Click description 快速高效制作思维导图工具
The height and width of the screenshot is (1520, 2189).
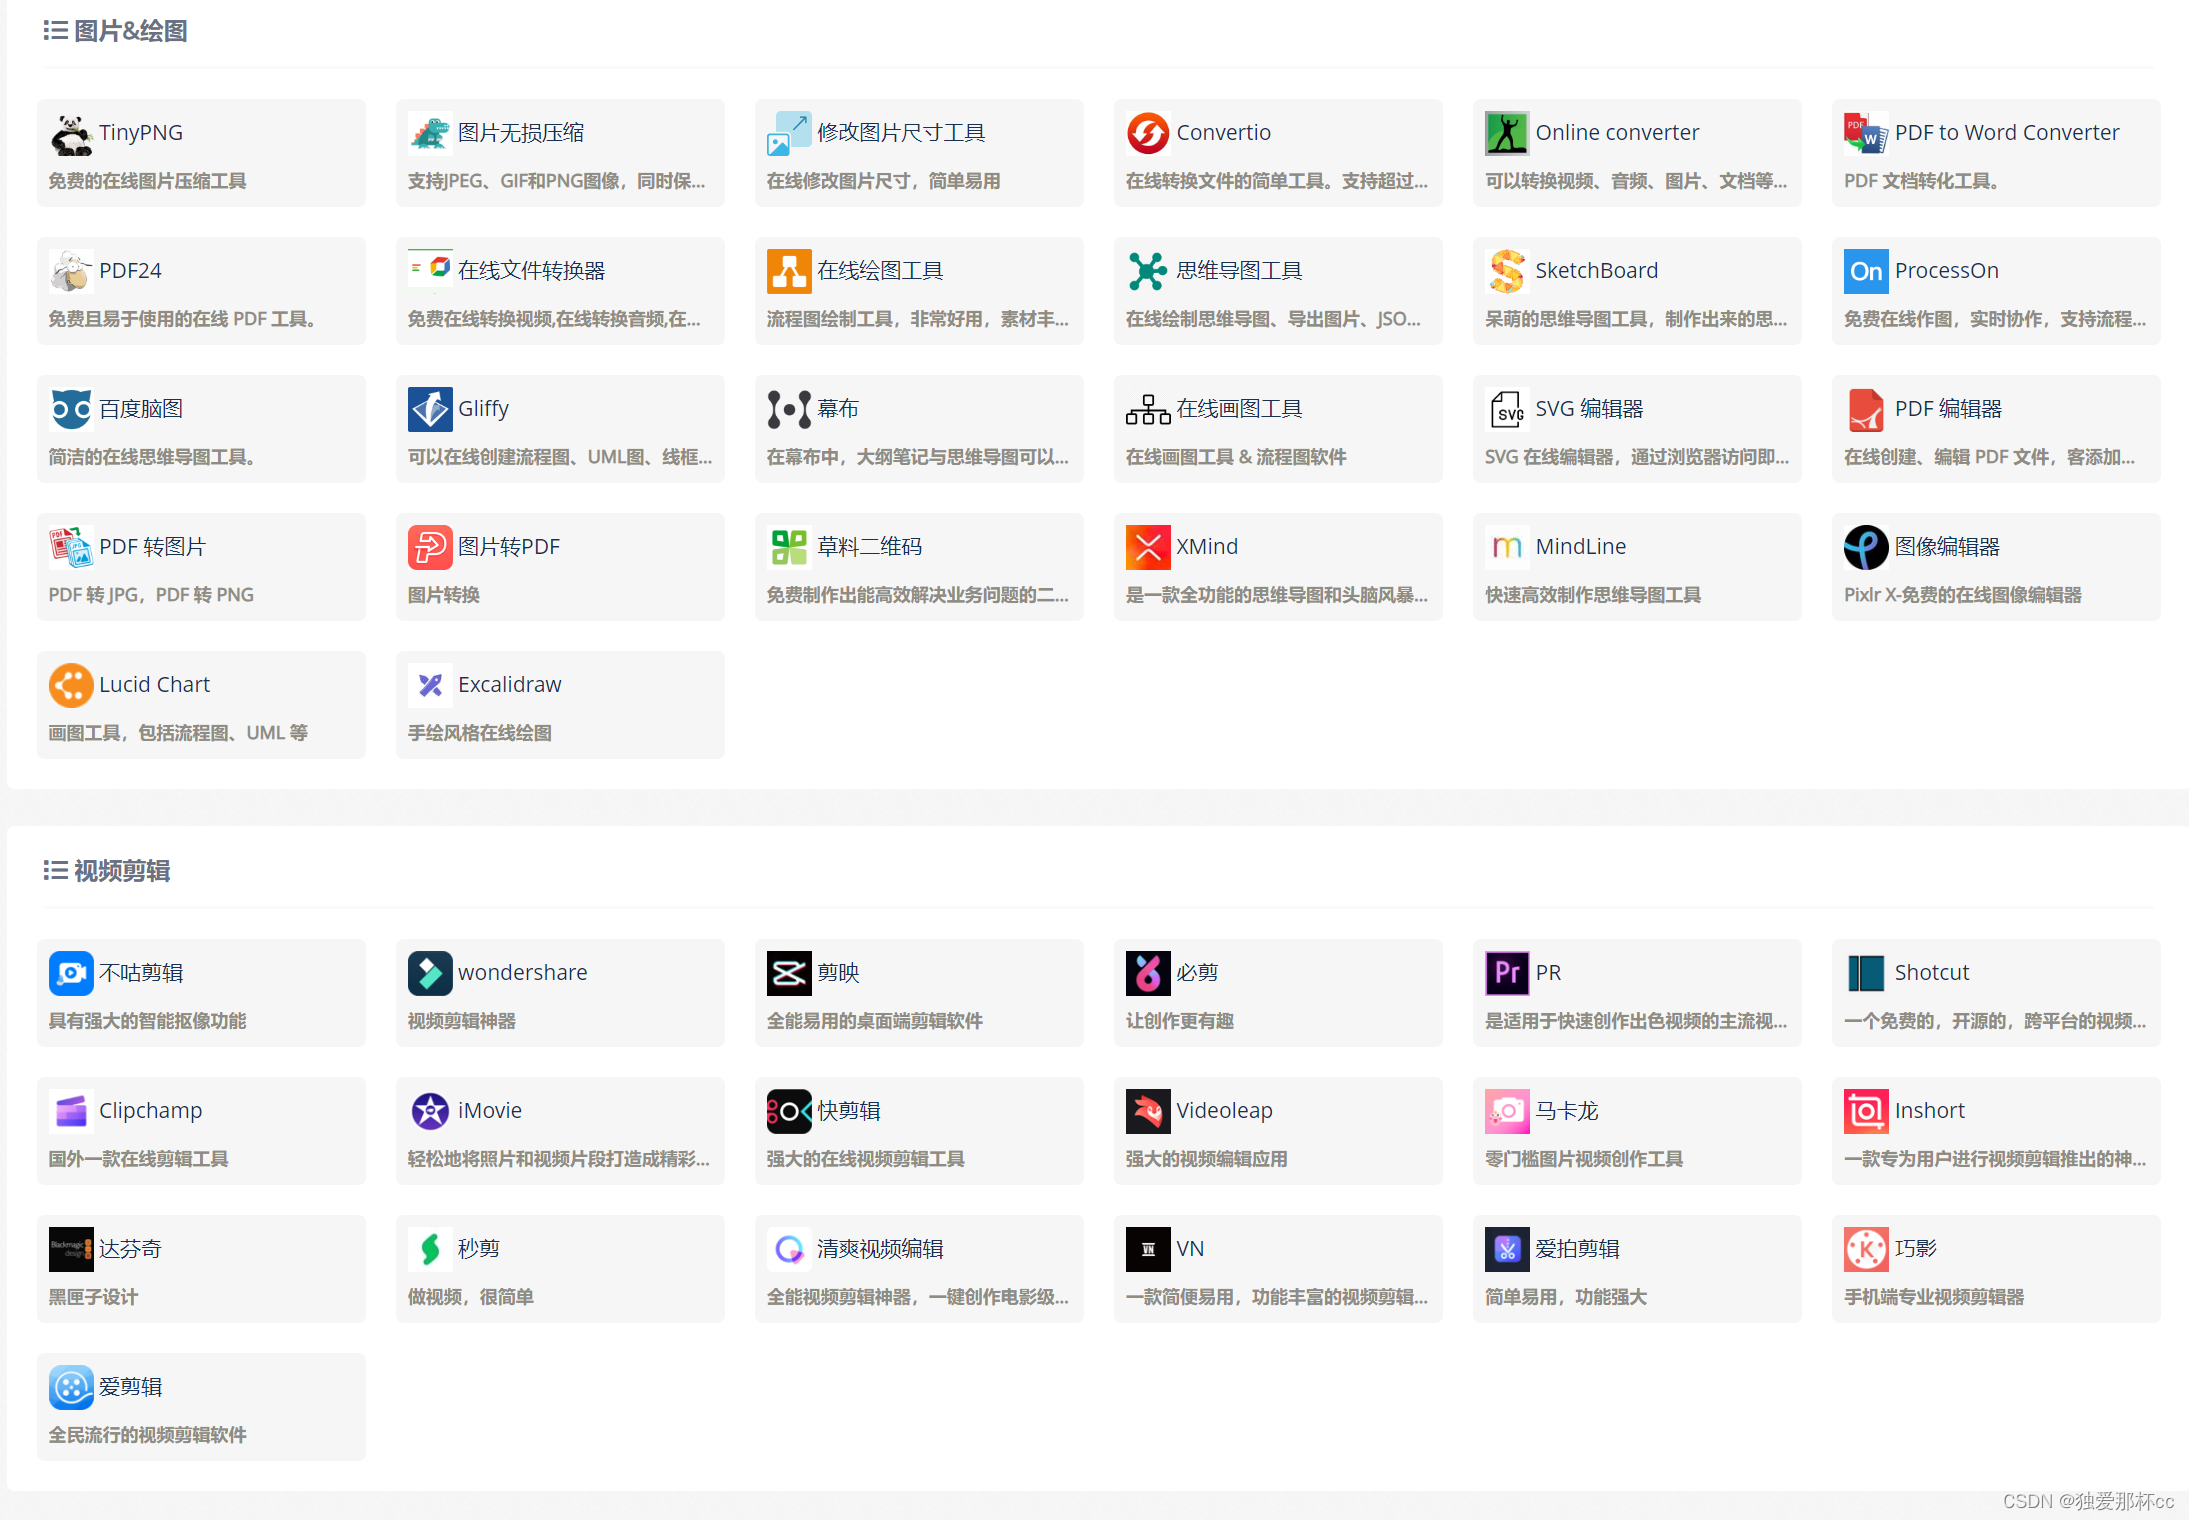click(1593, 595)
